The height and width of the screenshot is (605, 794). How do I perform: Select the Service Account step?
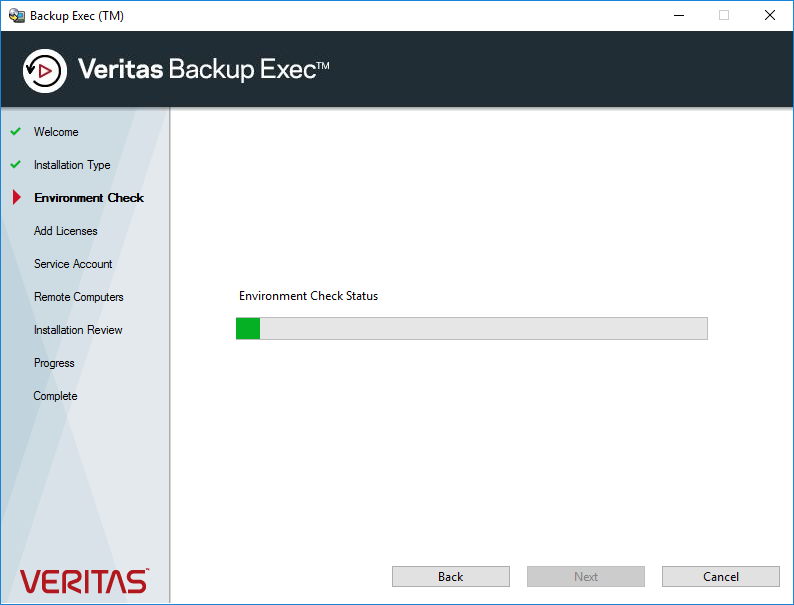(x=73, y=264)
